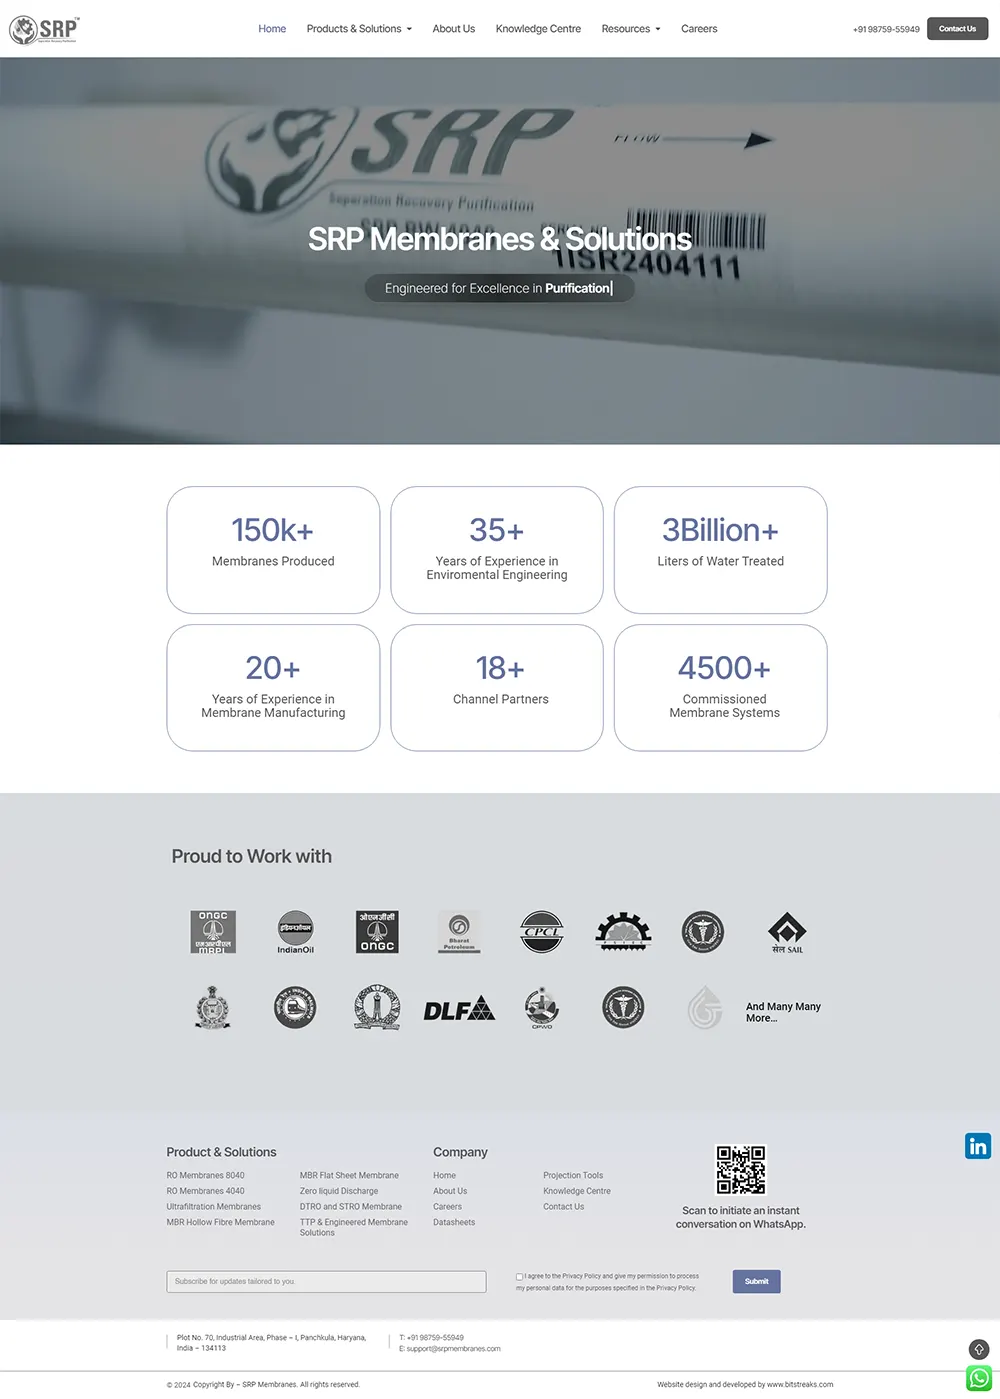Click the SAIL logo
The width and height of the screenshot is (1000, 1399).
point(787,931)
